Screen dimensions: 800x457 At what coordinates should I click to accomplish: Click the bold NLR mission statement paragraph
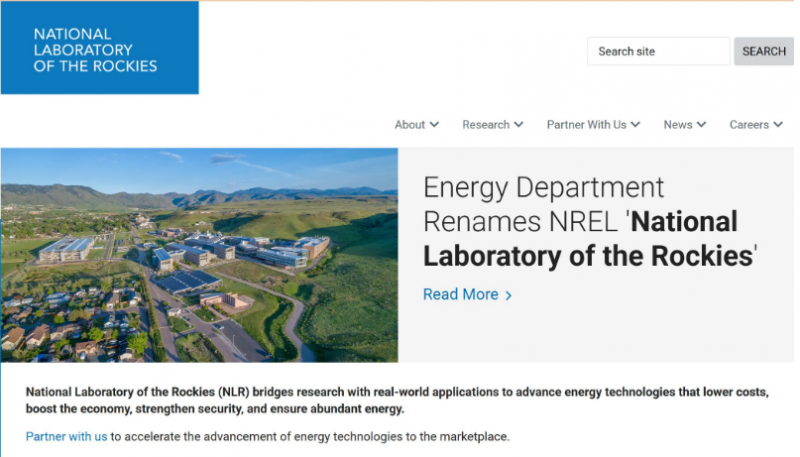tap(396, 401)
